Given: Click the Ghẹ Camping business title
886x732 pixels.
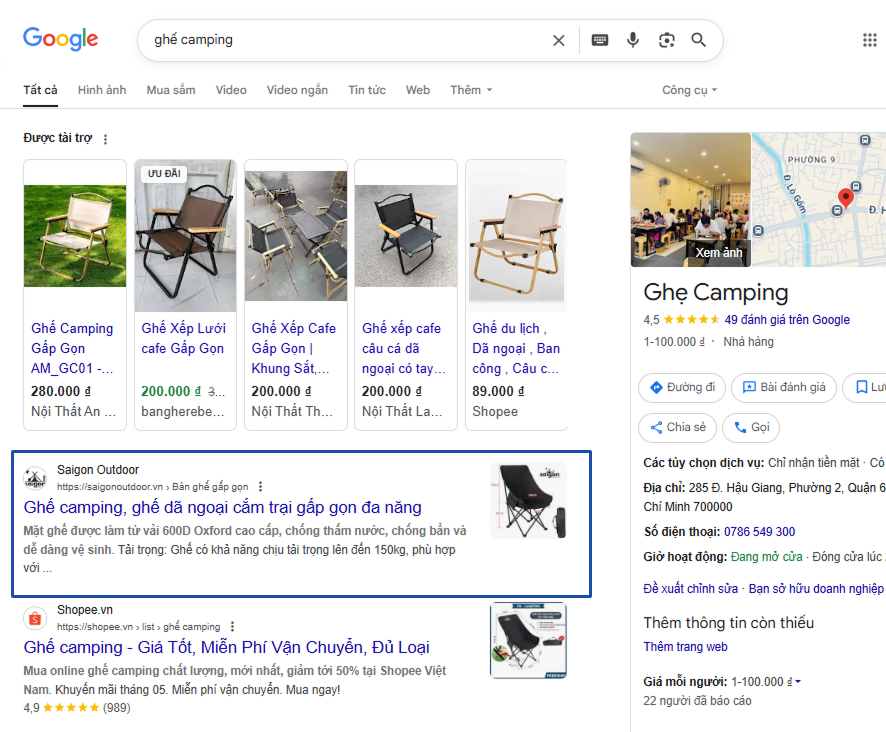Looking at the screenshot, I should pos(716,293).
